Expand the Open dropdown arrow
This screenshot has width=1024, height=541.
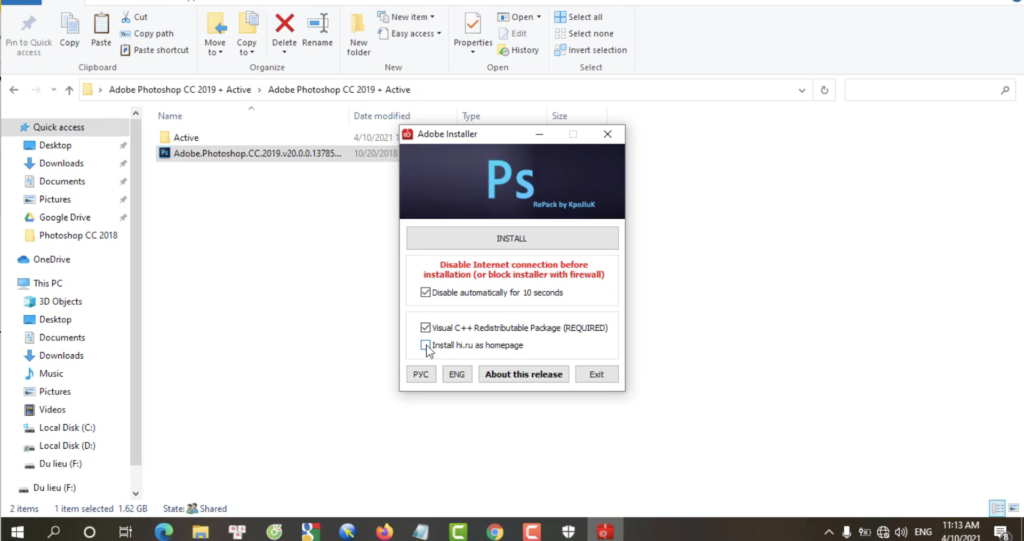point(539,17)
